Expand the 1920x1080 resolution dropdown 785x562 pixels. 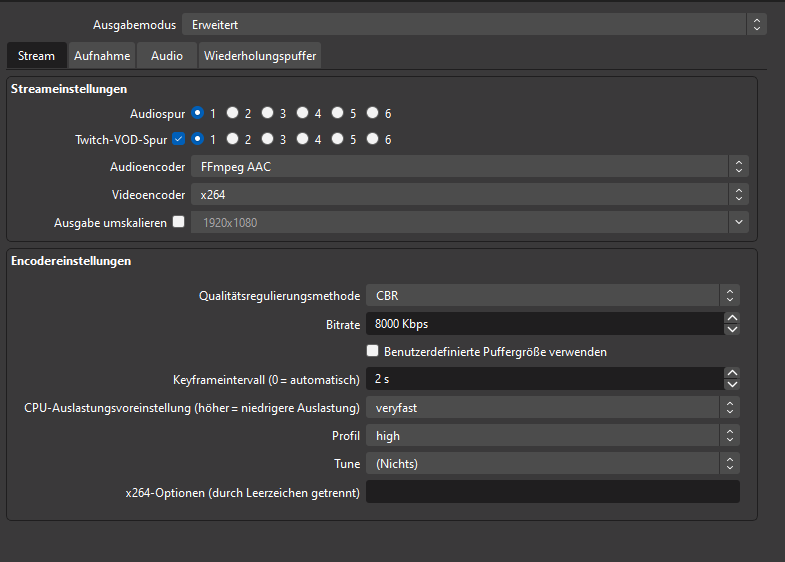(470, 222)
